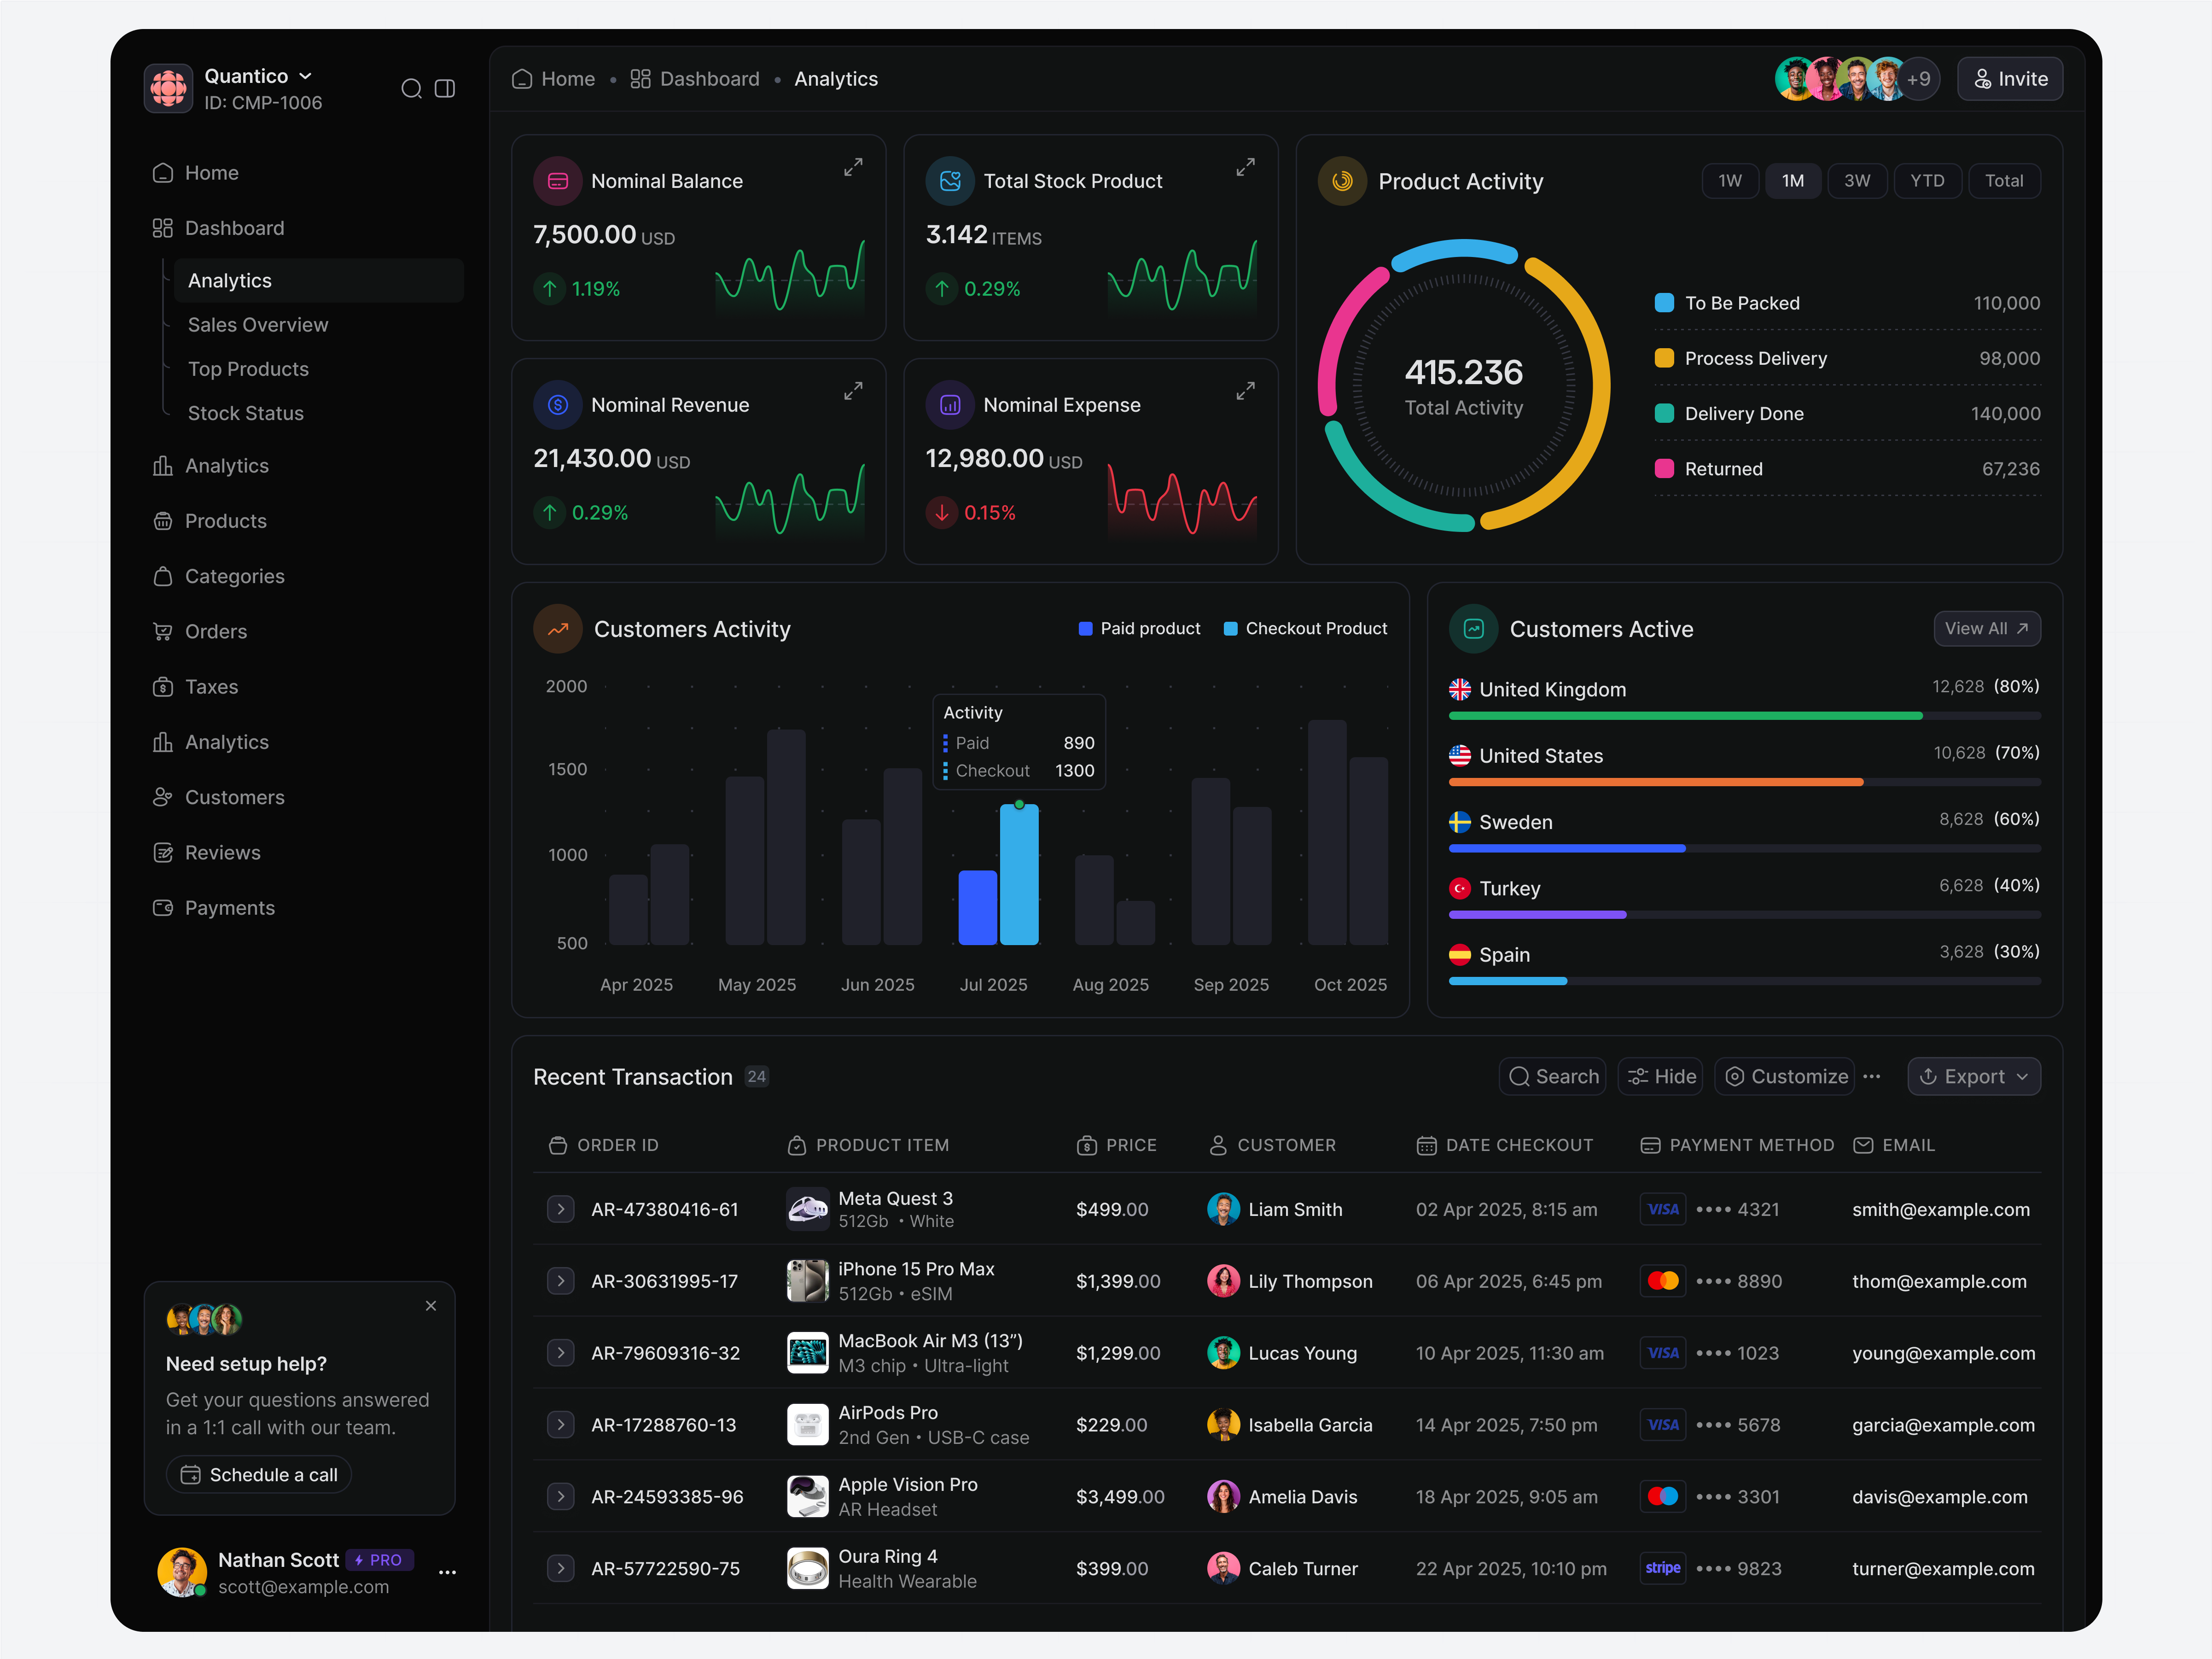Open the Quantico company dropdown

tap(255, 75)
